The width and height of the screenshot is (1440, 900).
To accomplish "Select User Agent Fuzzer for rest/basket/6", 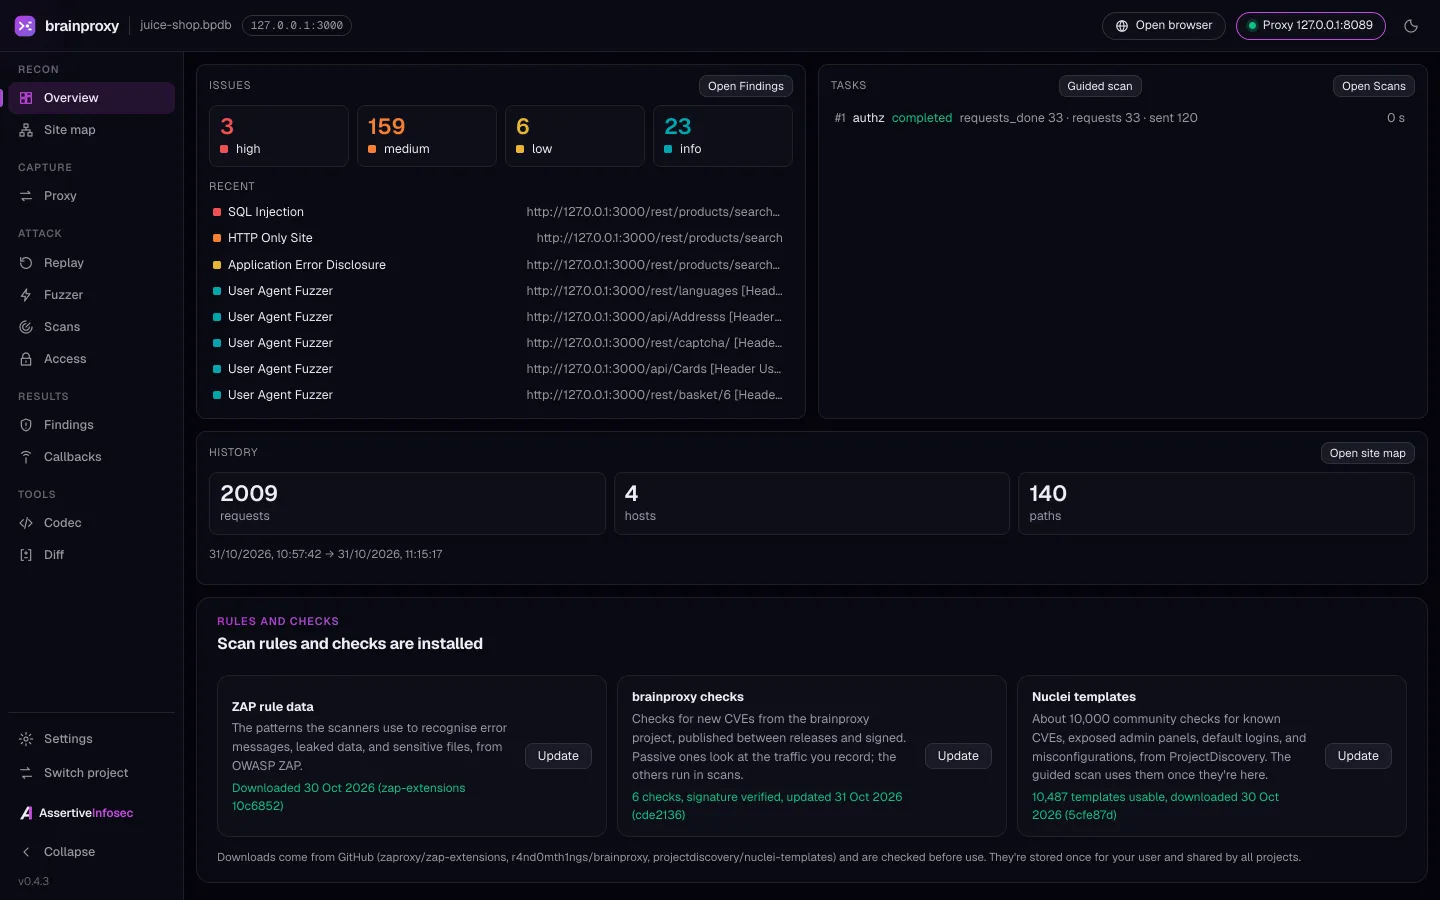I will [501, 395].
